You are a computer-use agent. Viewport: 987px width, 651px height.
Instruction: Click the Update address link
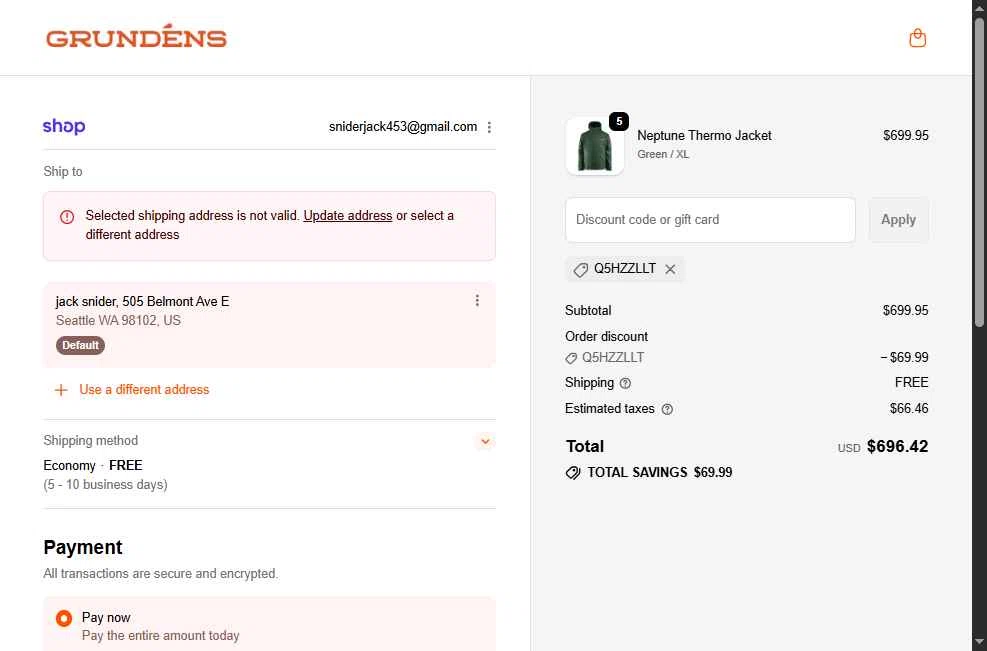(x=347, y=215)
